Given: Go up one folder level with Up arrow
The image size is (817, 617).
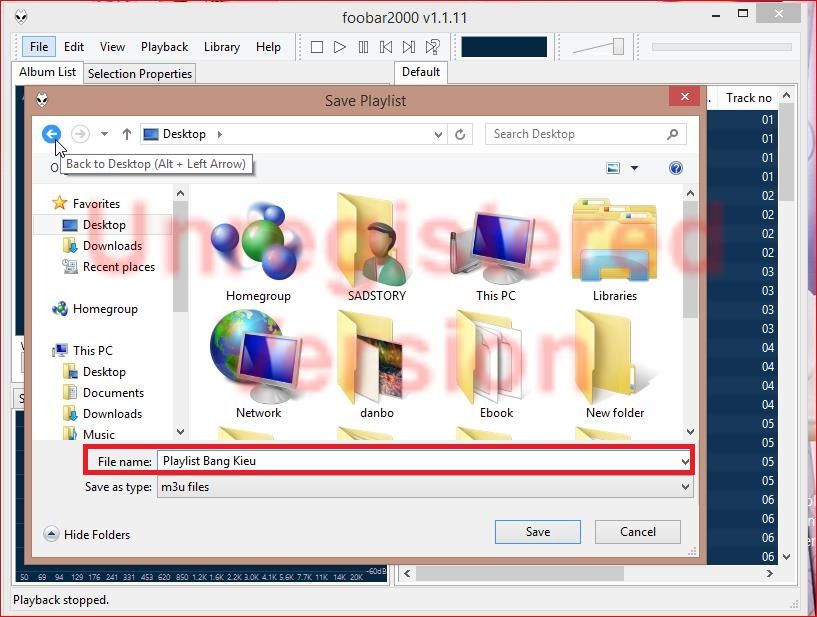Looking at the screenshot, I should pyautogui.click(x=127, y=134).
